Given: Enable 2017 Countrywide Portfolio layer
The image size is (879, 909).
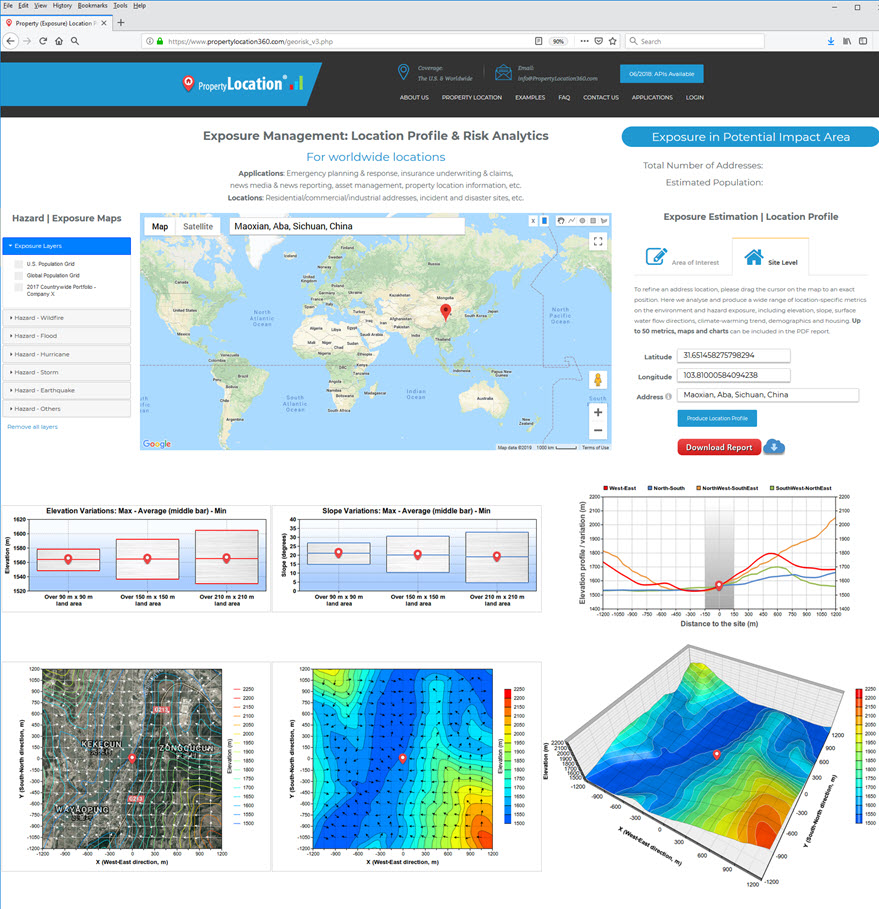Looking at the screenshot, I should click(x=19, y=287).
